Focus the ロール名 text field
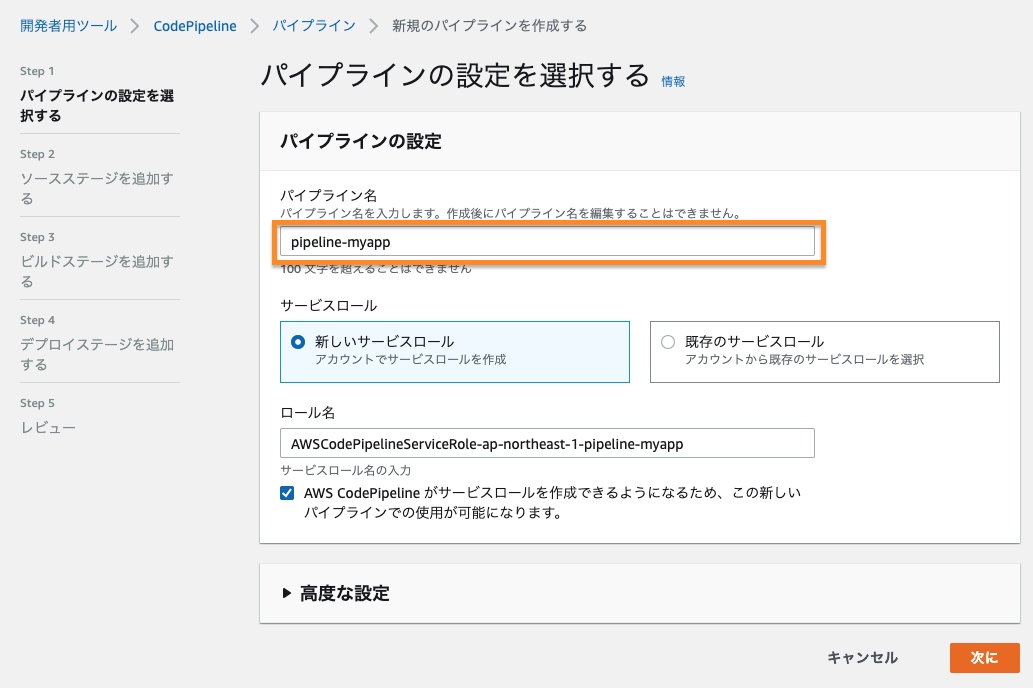This screenshot has height=688, width=1033. coord(547,443)
